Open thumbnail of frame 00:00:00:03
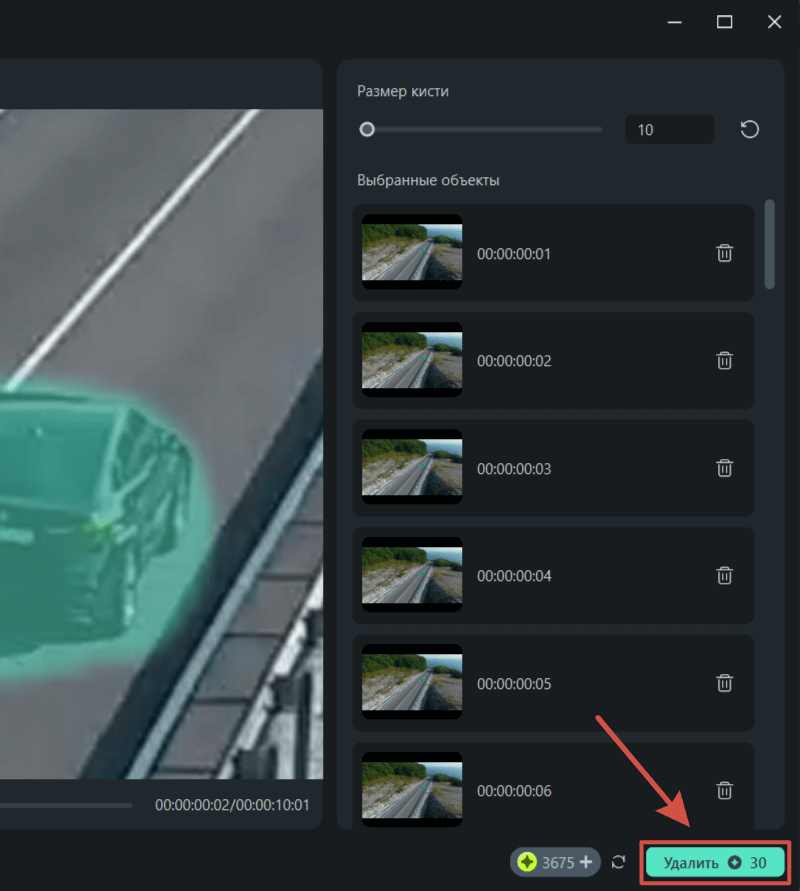This screenshot has width=800, height=891. (x=412, y=468)
